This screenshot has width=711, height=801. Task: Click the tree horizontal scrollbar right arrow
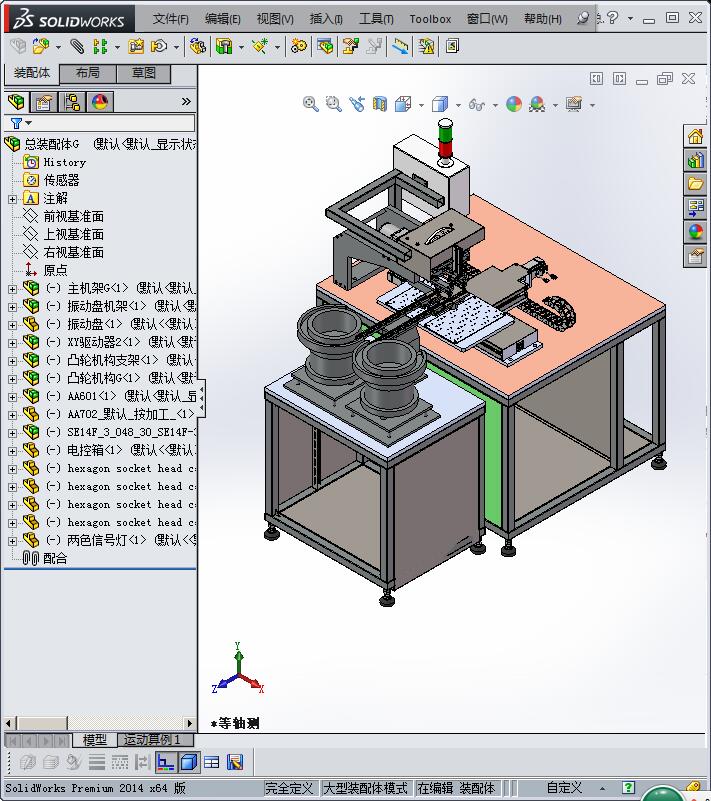click(x=189, y=723)
